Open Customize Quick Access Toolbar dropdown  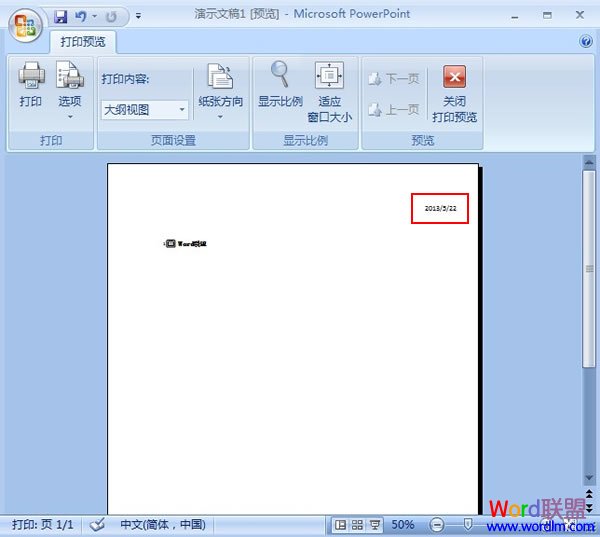pyautogui.click(x=138, y=16)
